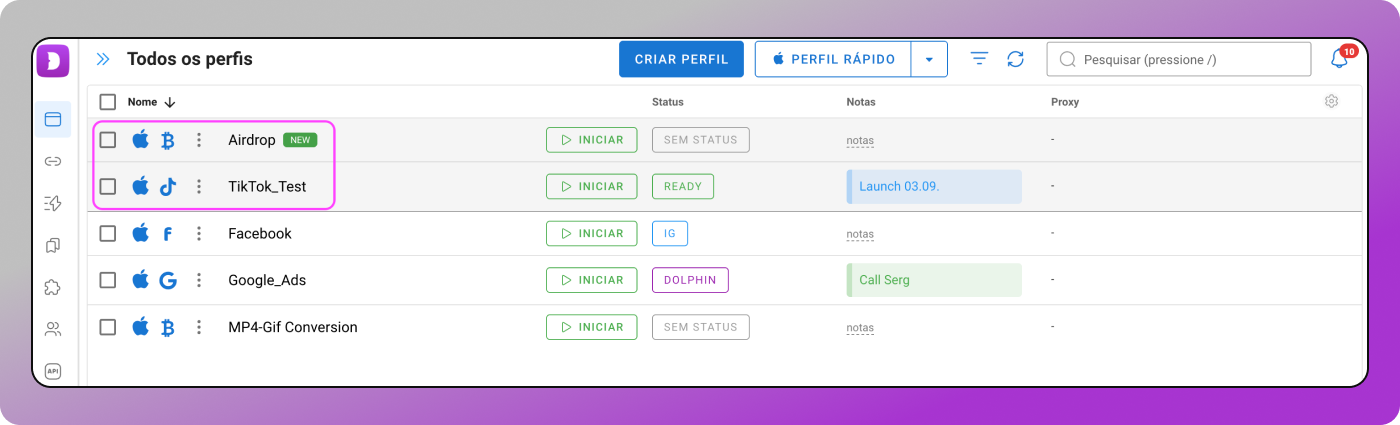The image size is (1400, 425).
Task: Click the READY status tag
Action: click(683, 186)
